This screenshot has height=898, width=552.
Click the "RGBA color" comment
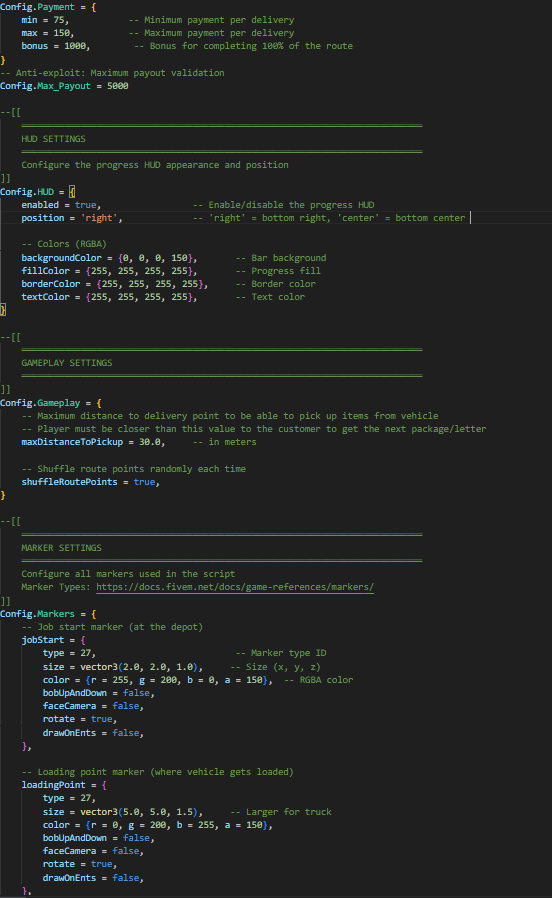tap(318, 680)
